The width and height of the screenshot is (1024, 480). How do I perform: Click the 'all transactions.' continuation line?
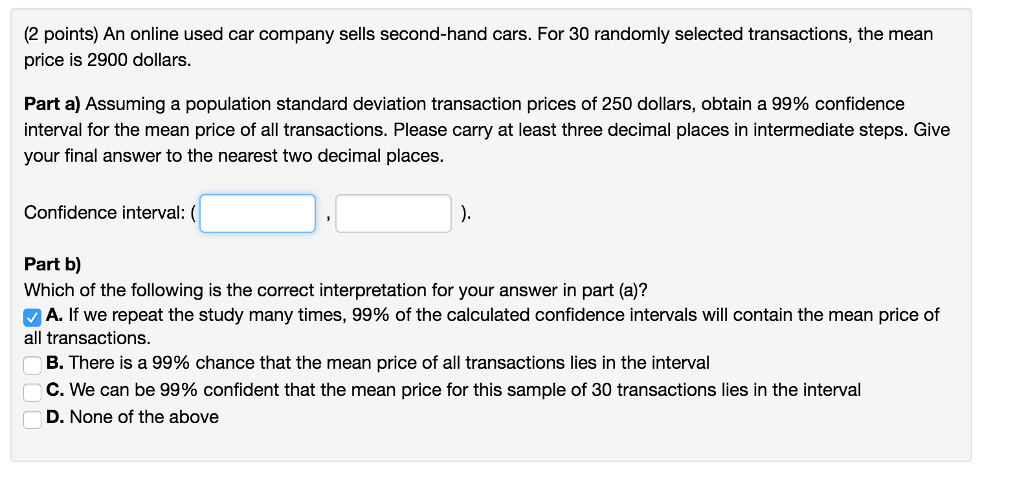tap(88, 338)
